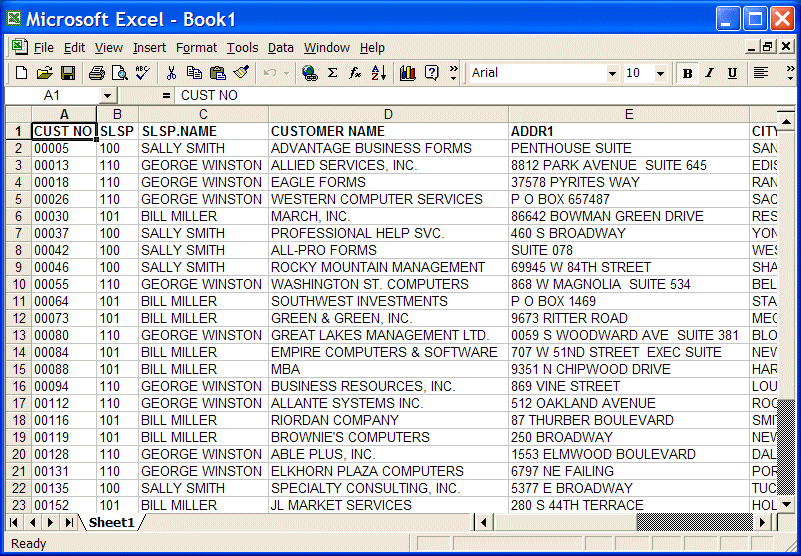Save the workbook with the floppy icon

pyautogui.click(x=68, y=73)
